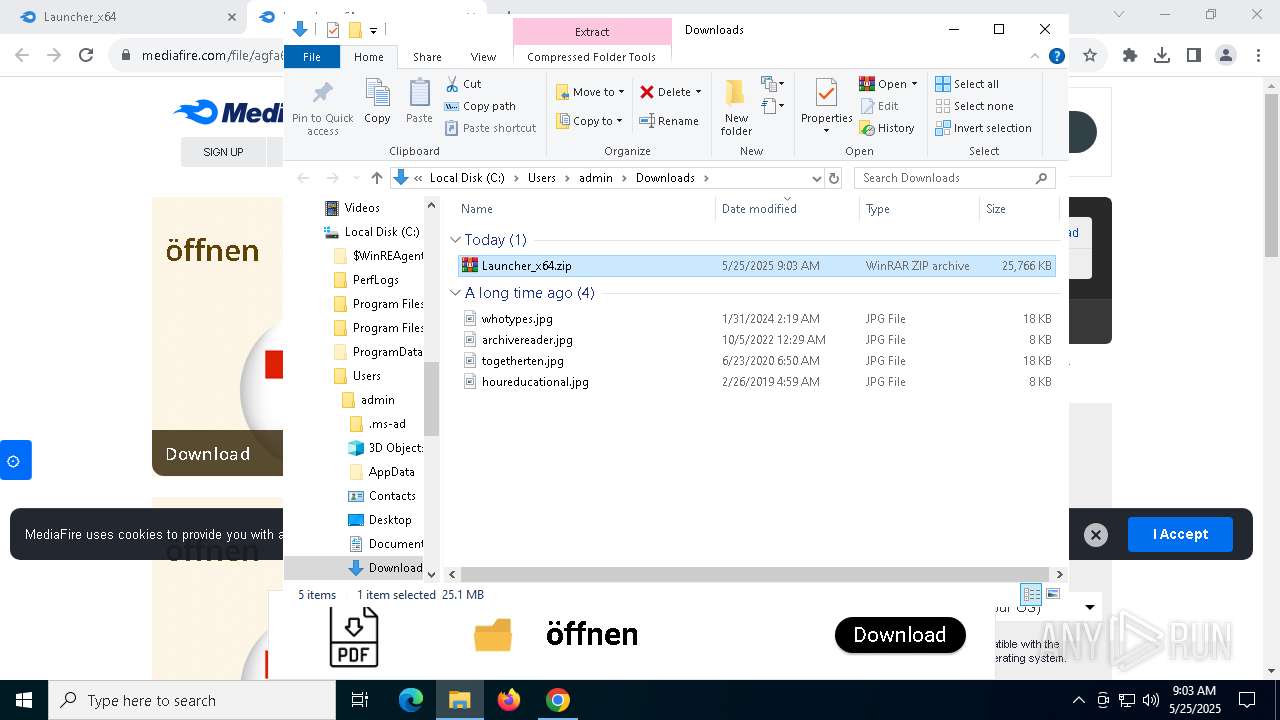Collapse the A long time ago group
Image resolution: width=1280 pixels, height=720 pixels.
[x=456, y=293]
